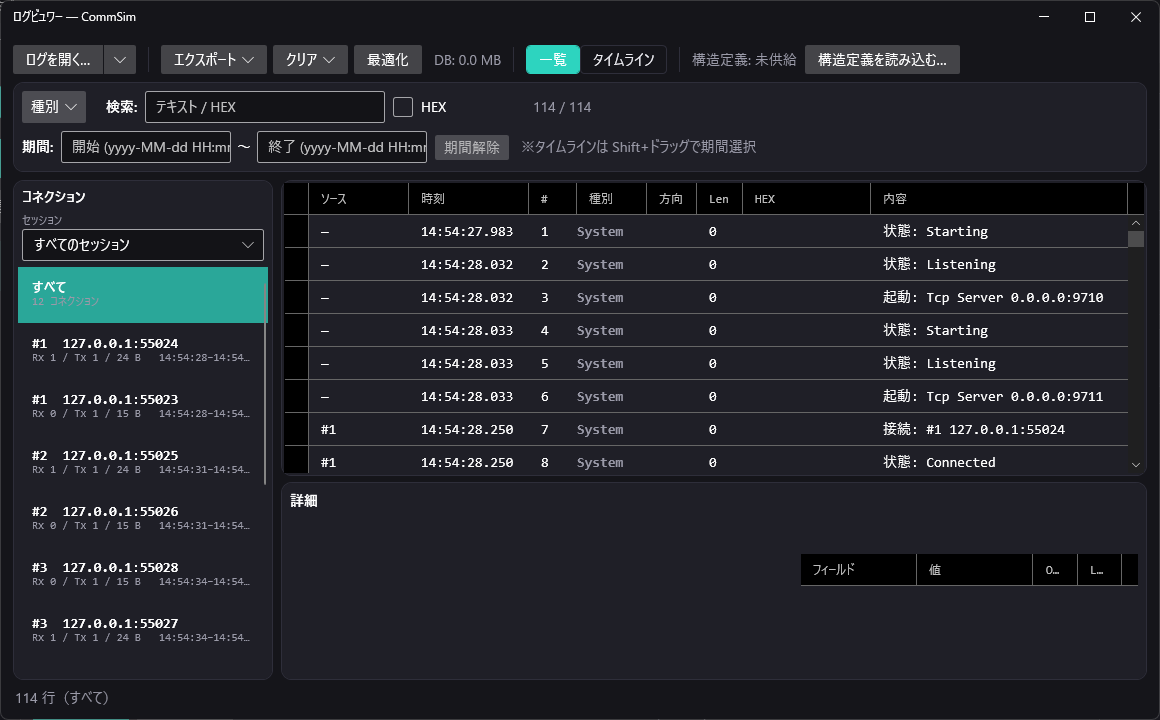Screen dimensions: 1160x720
Task: Switch to the タイムライン view
Action: [623, 60]
